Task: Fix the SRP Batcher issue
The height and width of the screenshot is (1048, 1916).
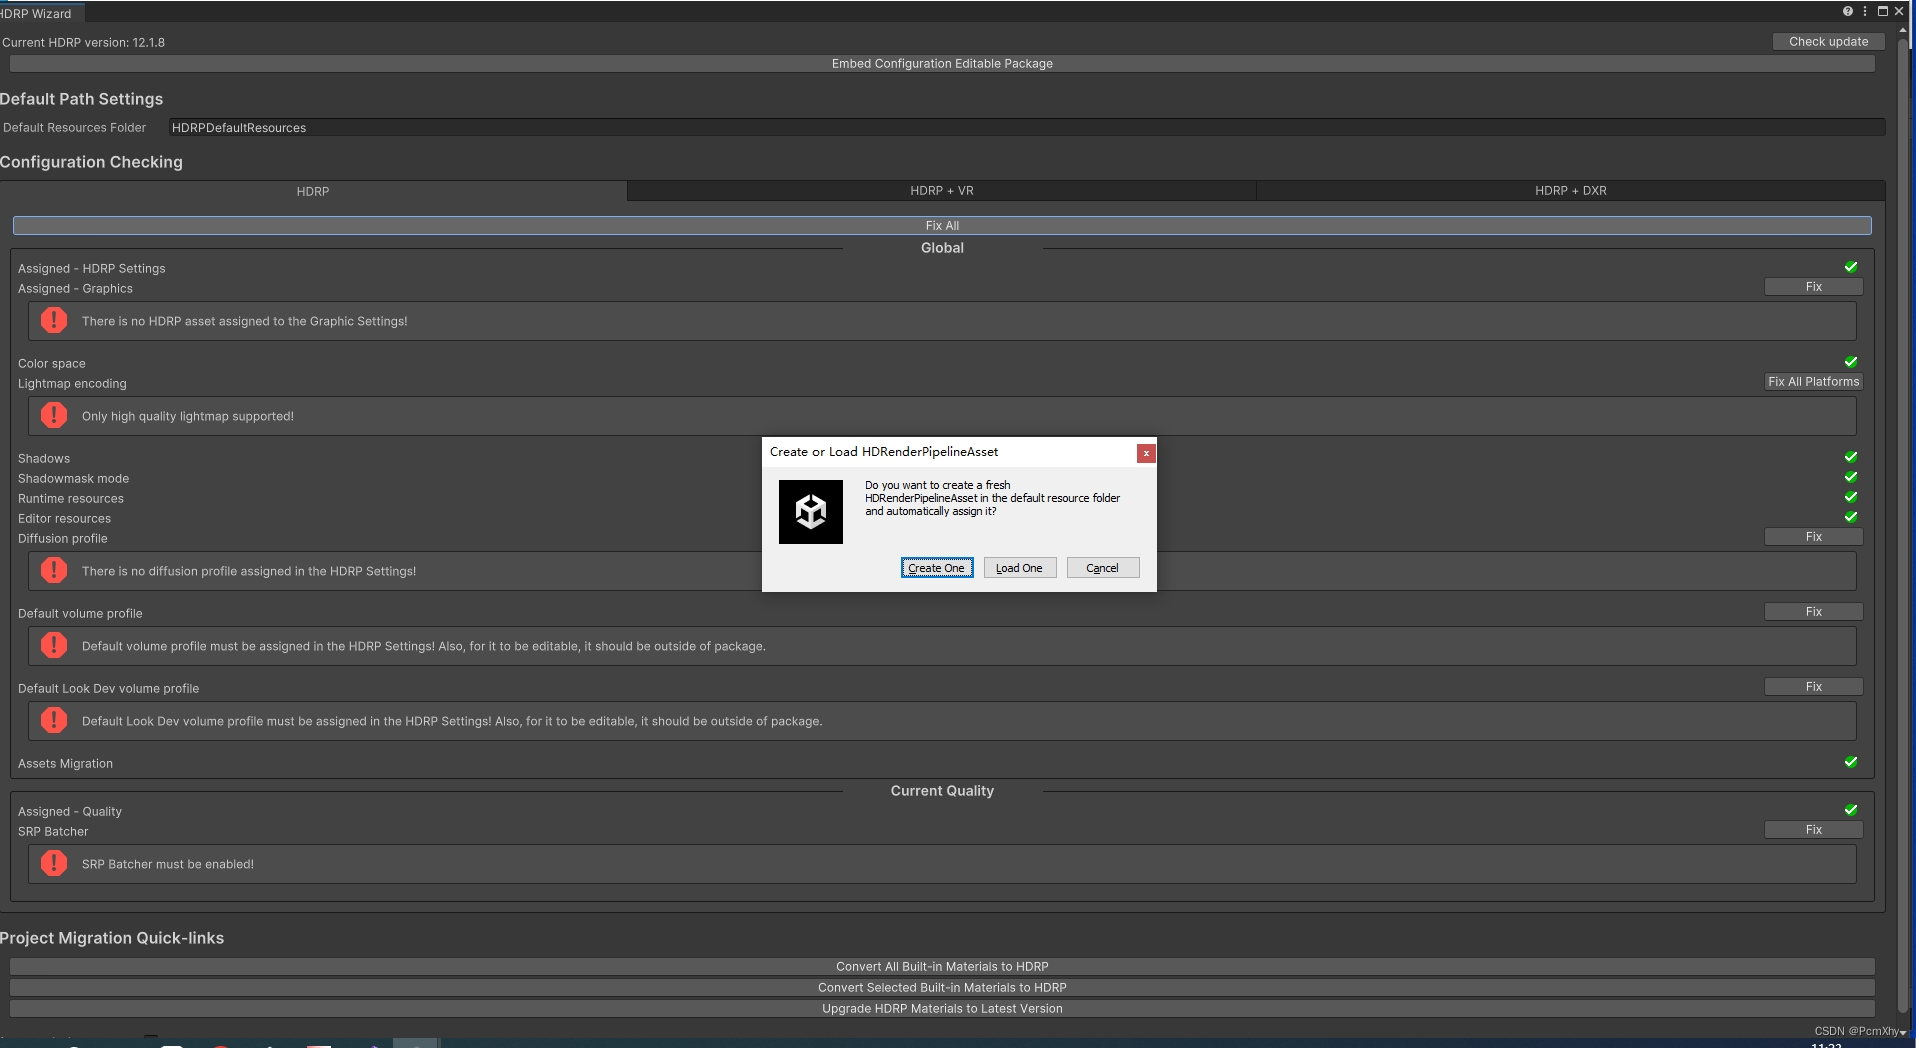Action: point(1813,830)
